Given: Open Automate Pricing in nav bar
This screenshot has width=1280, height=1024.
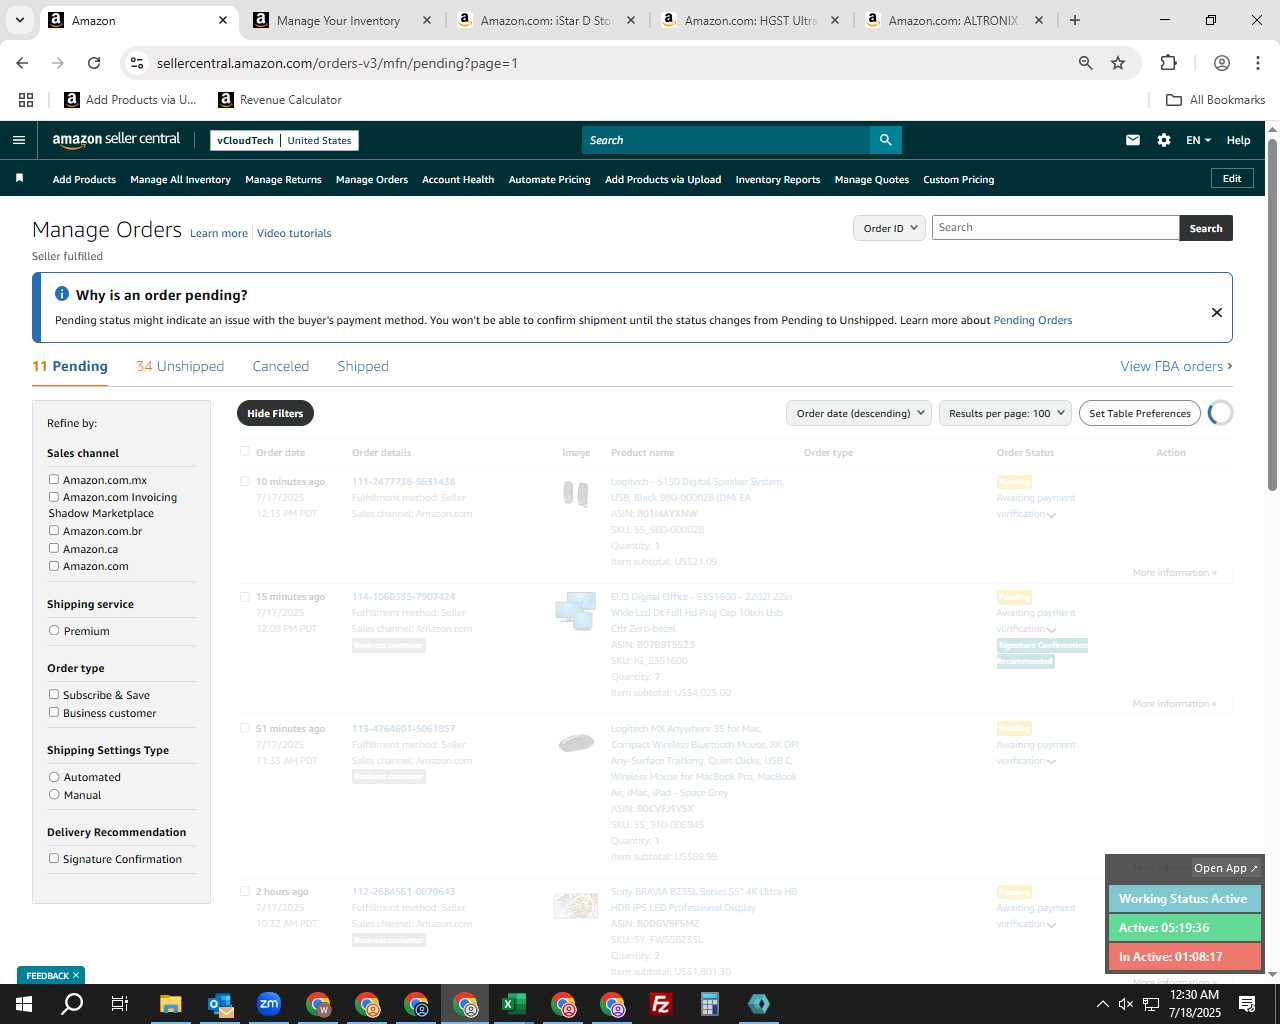Looking at the screenshot, I should pos(550,180).
